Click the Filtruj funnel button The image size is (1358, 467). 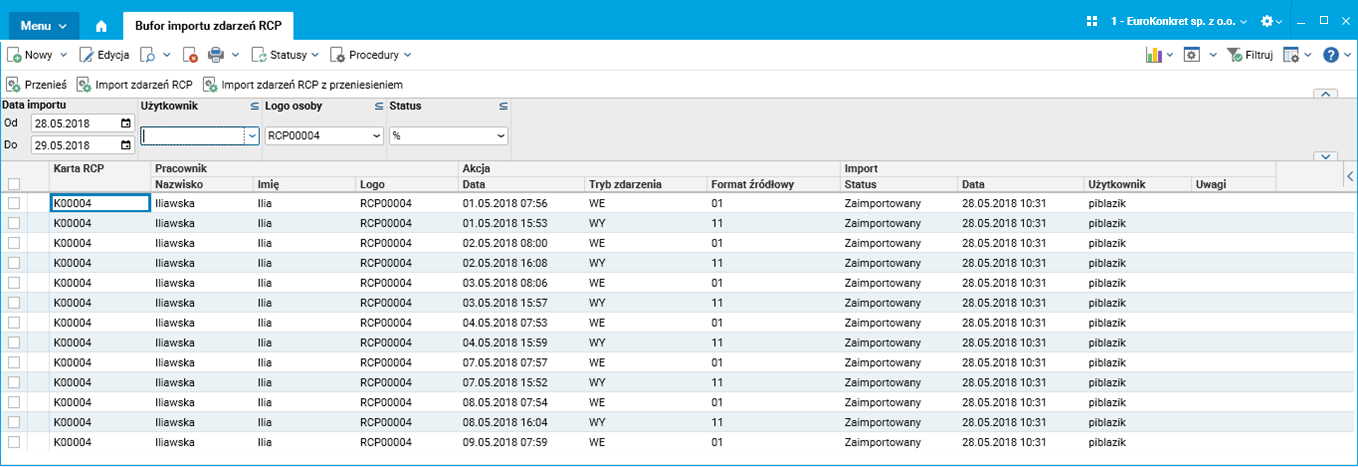point(1249,55)
